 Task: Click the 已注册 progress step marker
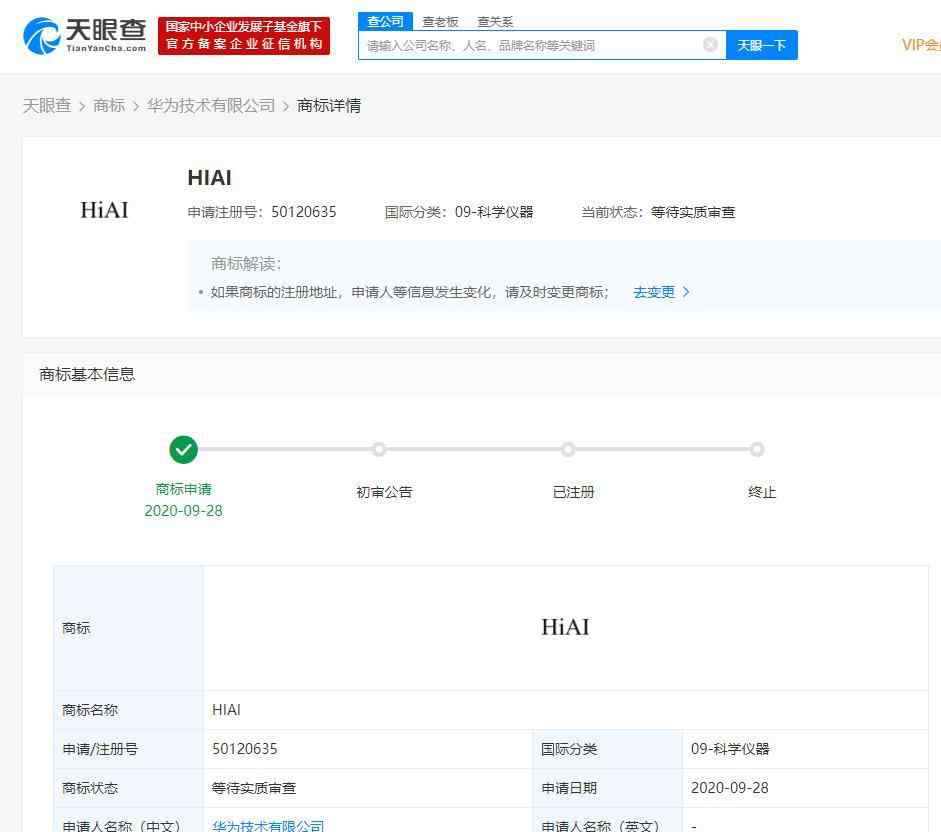coord(568,449)
